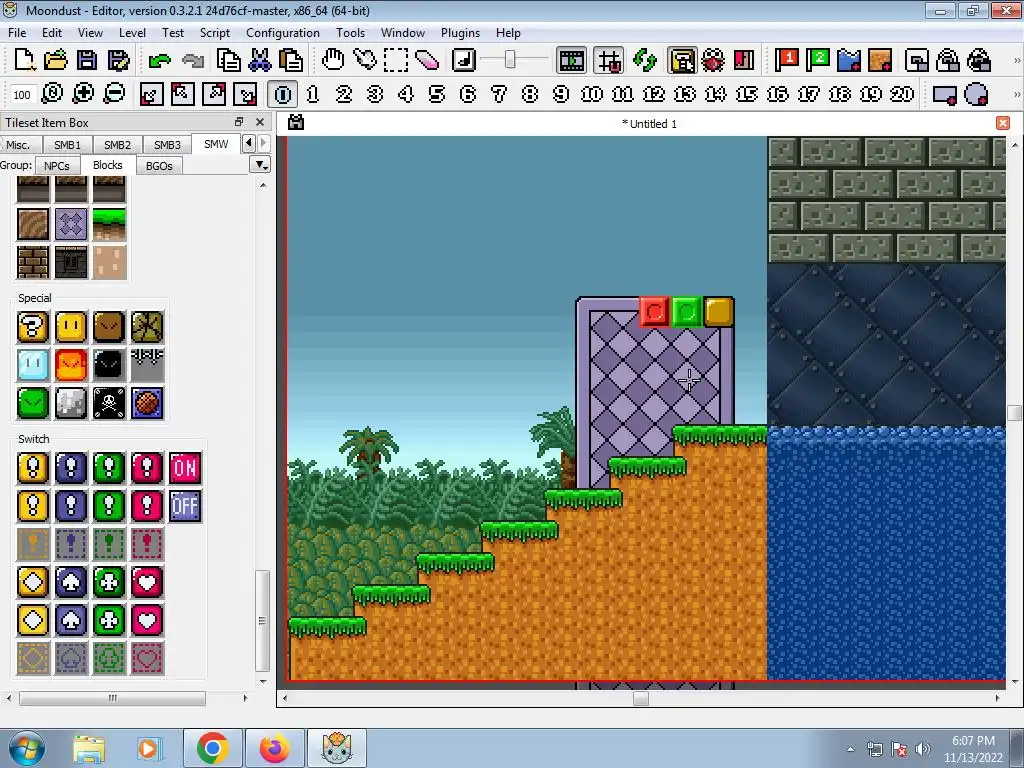This screenshot has height=768, width=1024.
Task: Switch to the Misc. tileset tab
Action: (x=18, y=144)
